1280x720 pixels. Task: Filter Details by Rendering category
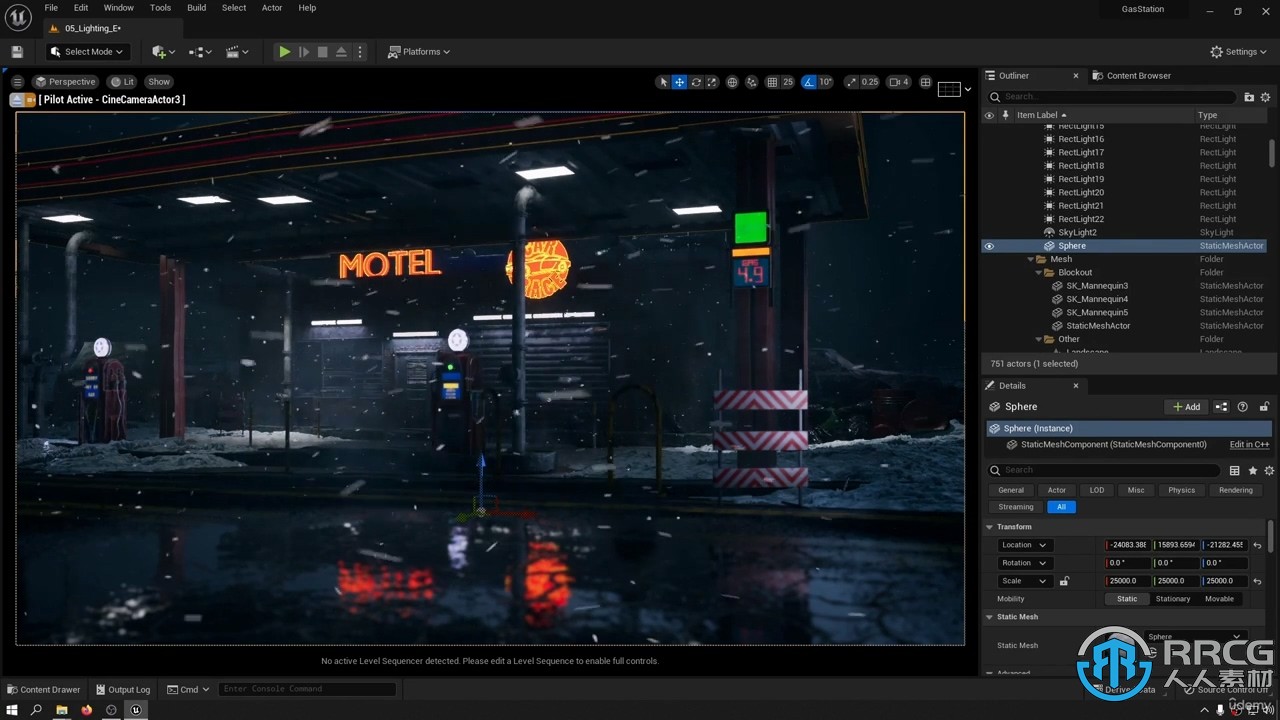1235,490
